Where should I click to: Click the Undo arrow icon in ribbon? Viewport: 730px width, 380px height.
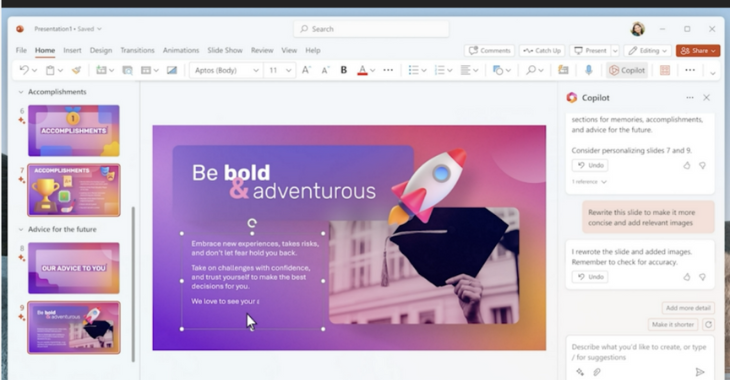coord(24,70)
